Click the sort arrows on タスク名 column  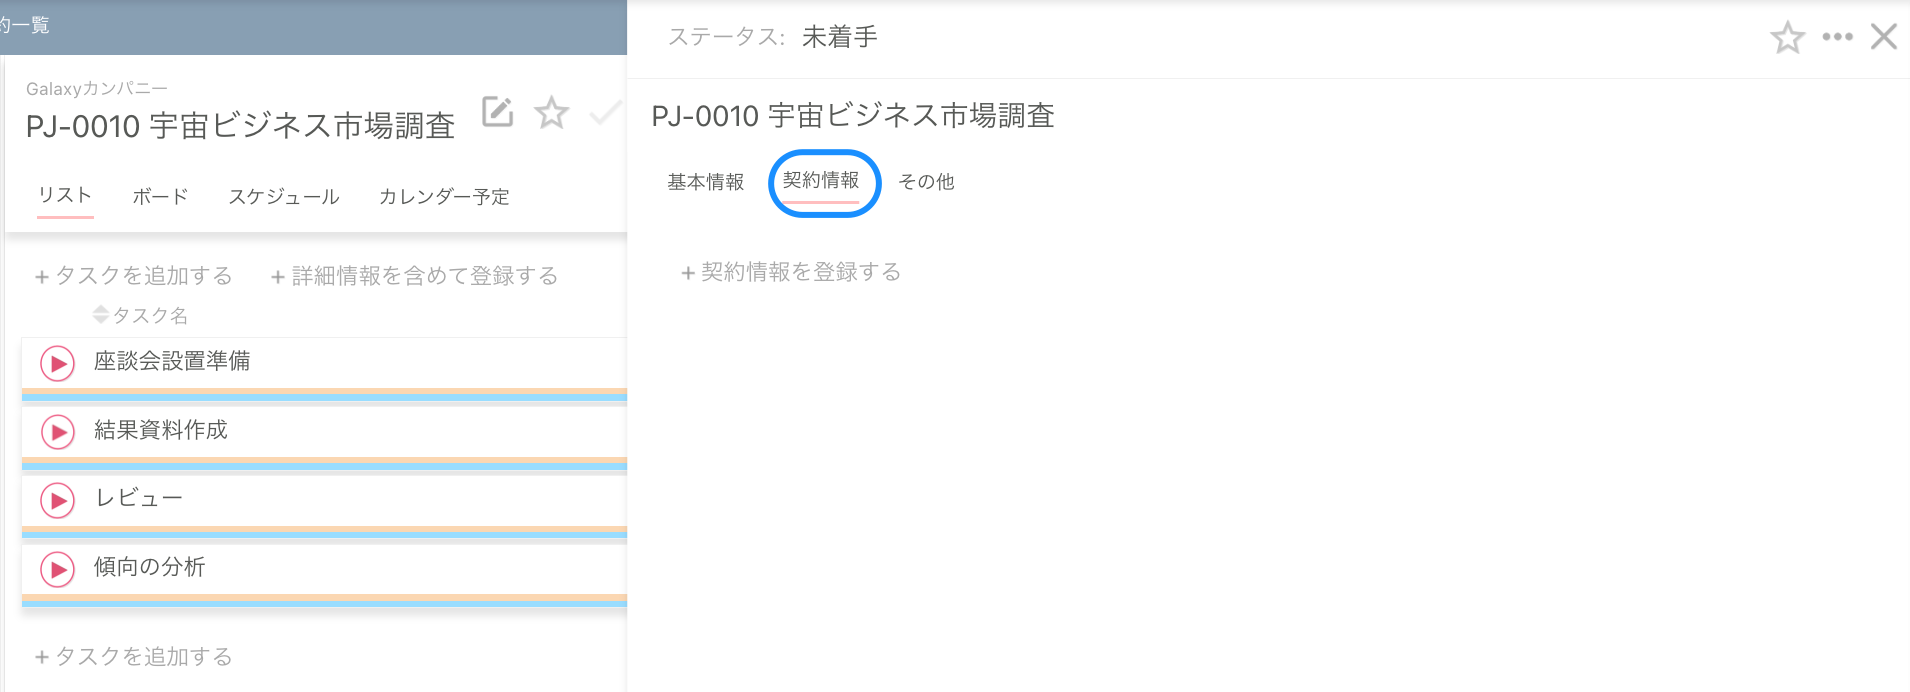tap(101, 314)
